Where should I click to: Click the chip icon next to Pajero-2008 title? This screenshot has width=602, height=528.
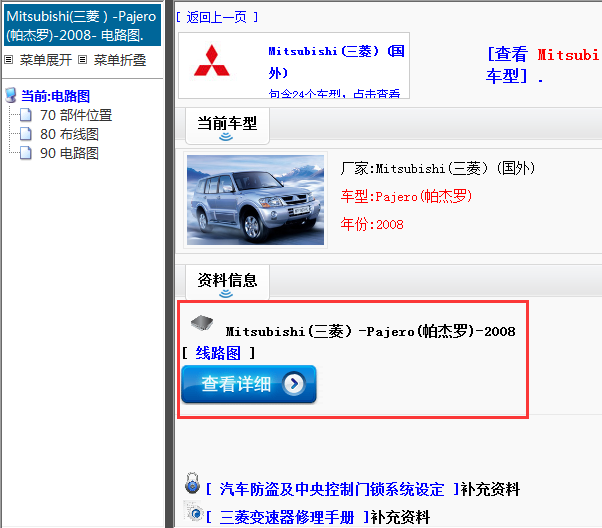point(202,325)
